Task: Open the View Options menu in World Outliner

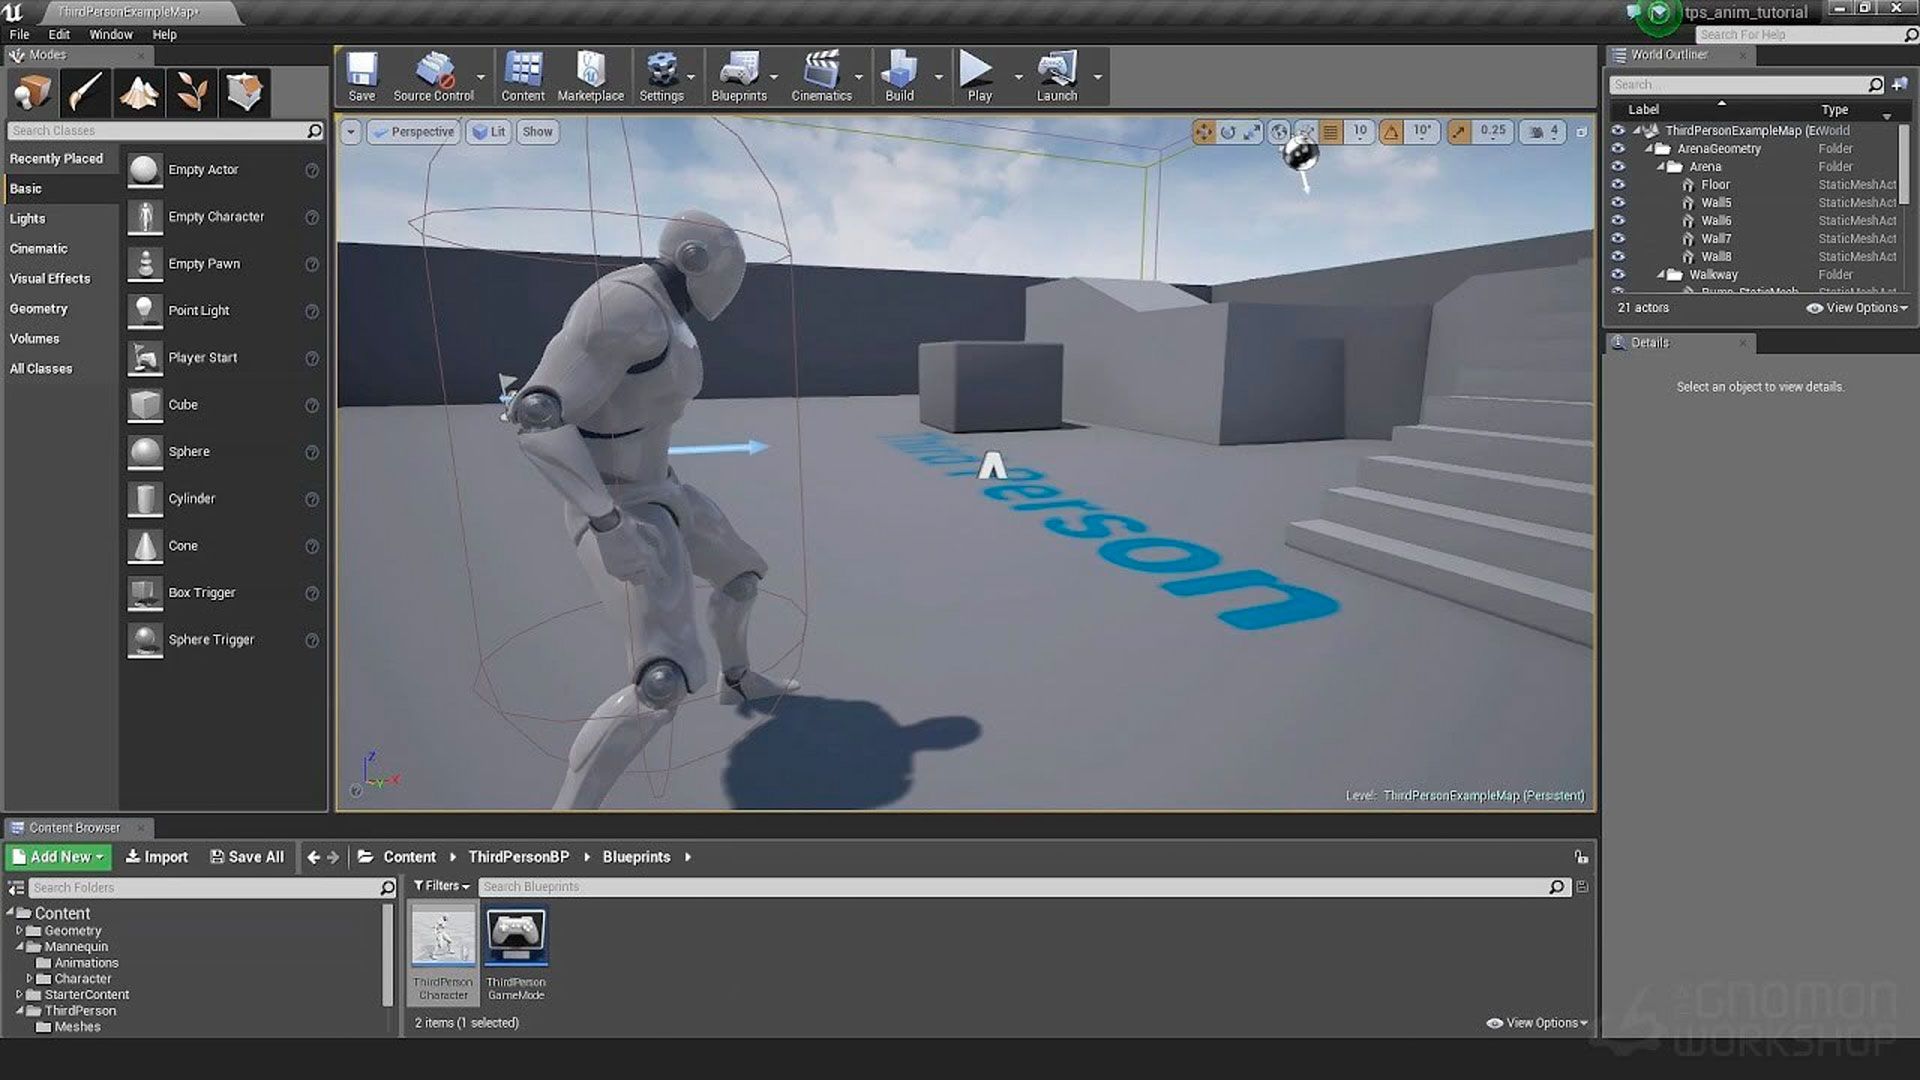Action: click(x=1855, y=308)
